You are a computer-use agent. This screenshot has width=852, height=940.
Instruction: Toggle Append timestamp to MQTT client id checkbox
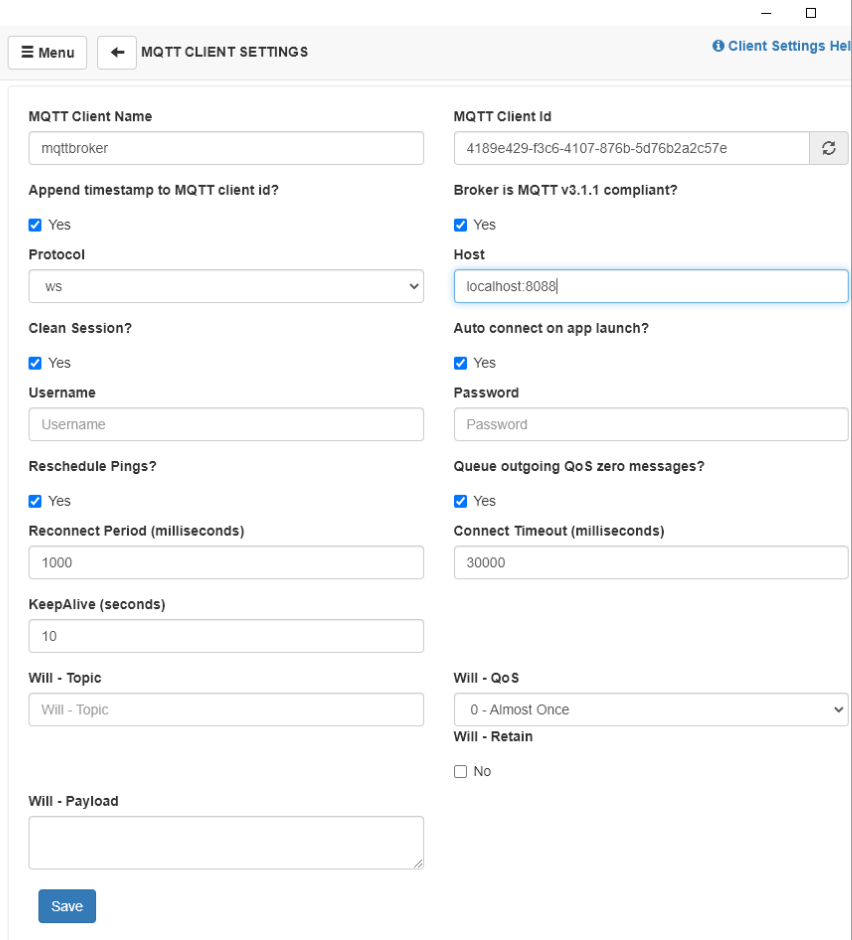(x=35, y=225)
